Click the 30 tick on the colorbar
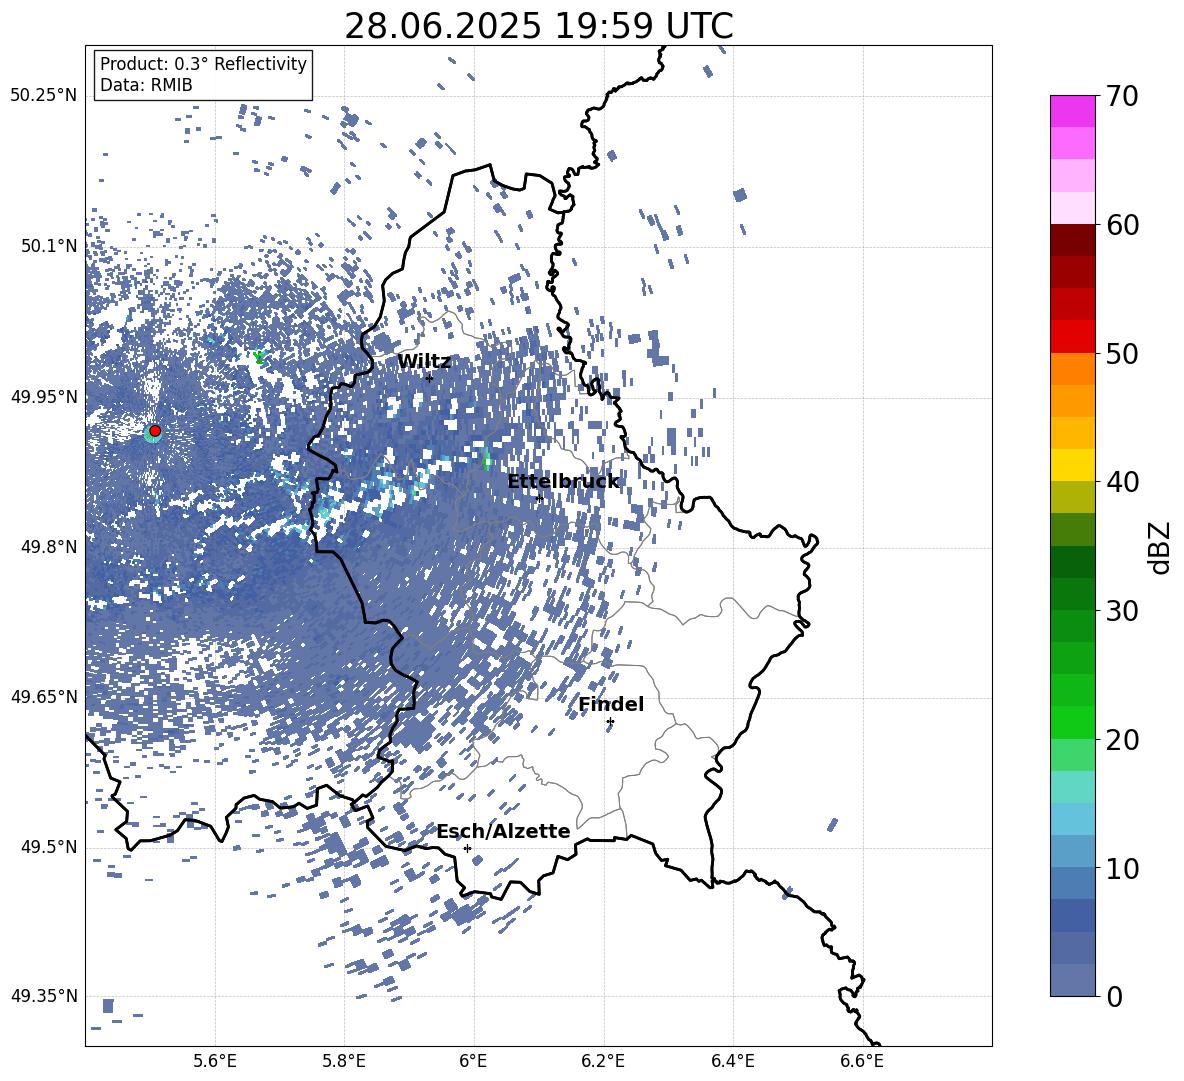 click(1123, 611)
